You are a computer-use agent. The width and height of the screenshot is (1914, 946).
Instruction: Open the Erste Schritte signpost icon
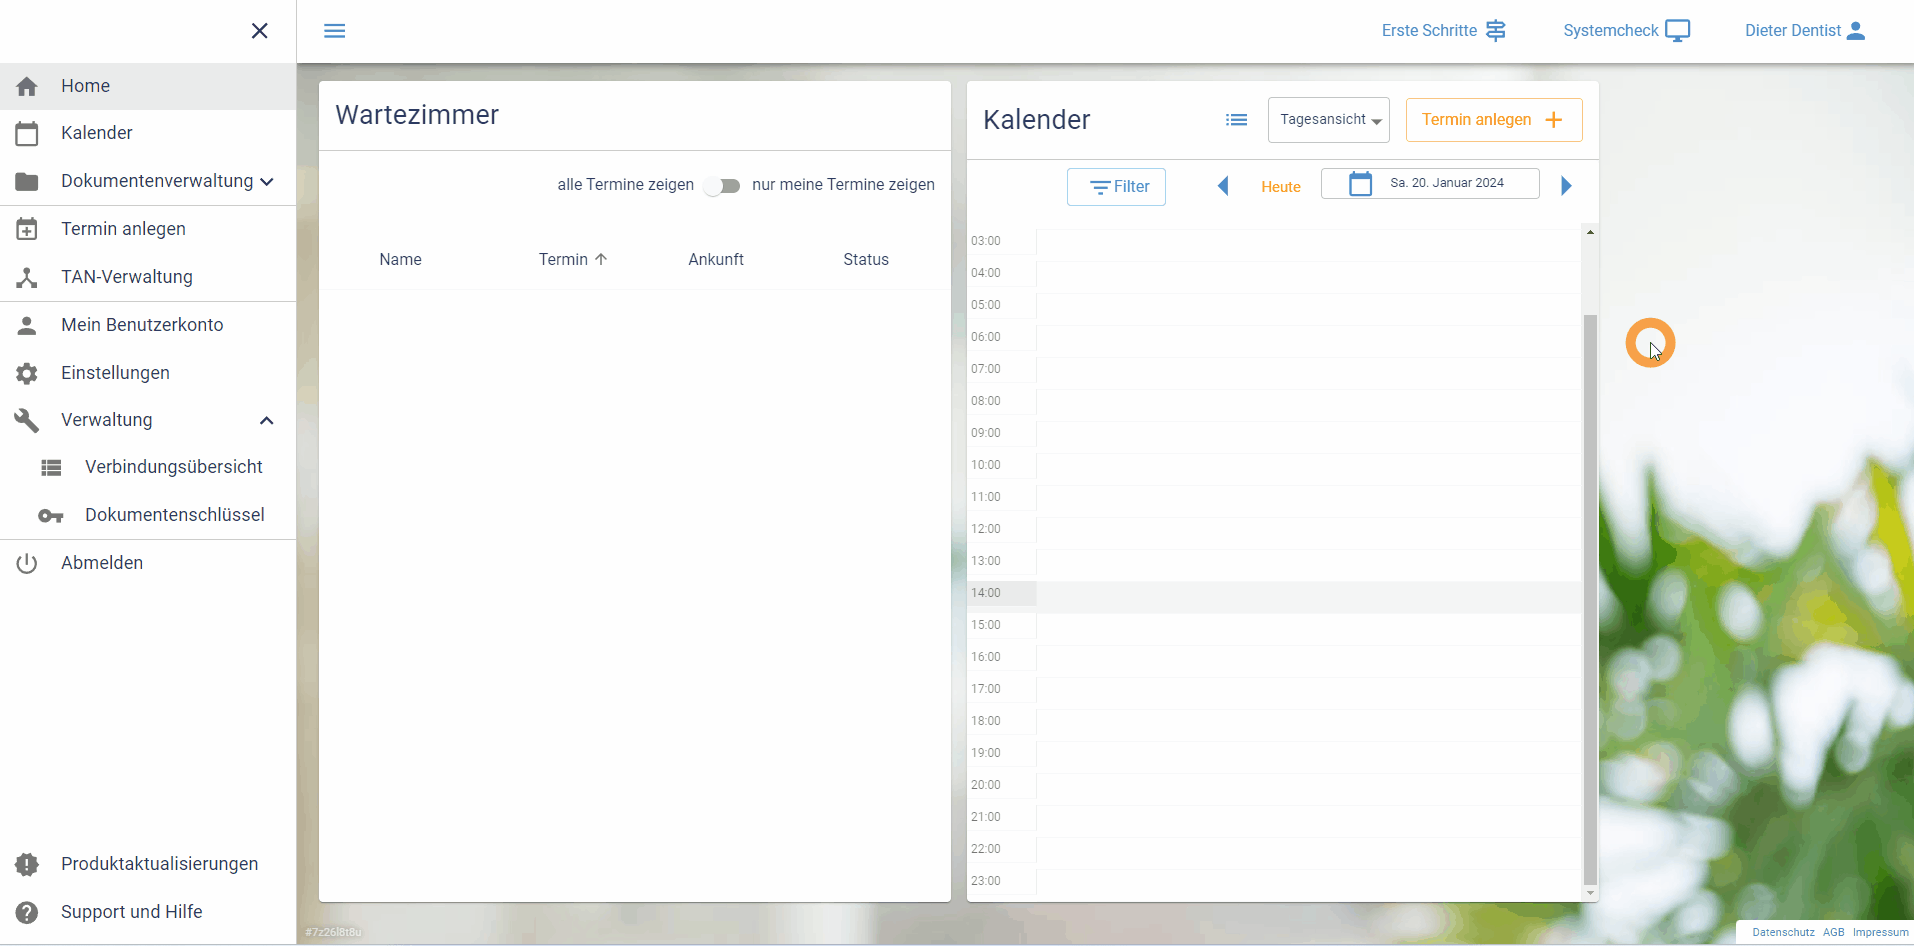tap(1495, 31)
